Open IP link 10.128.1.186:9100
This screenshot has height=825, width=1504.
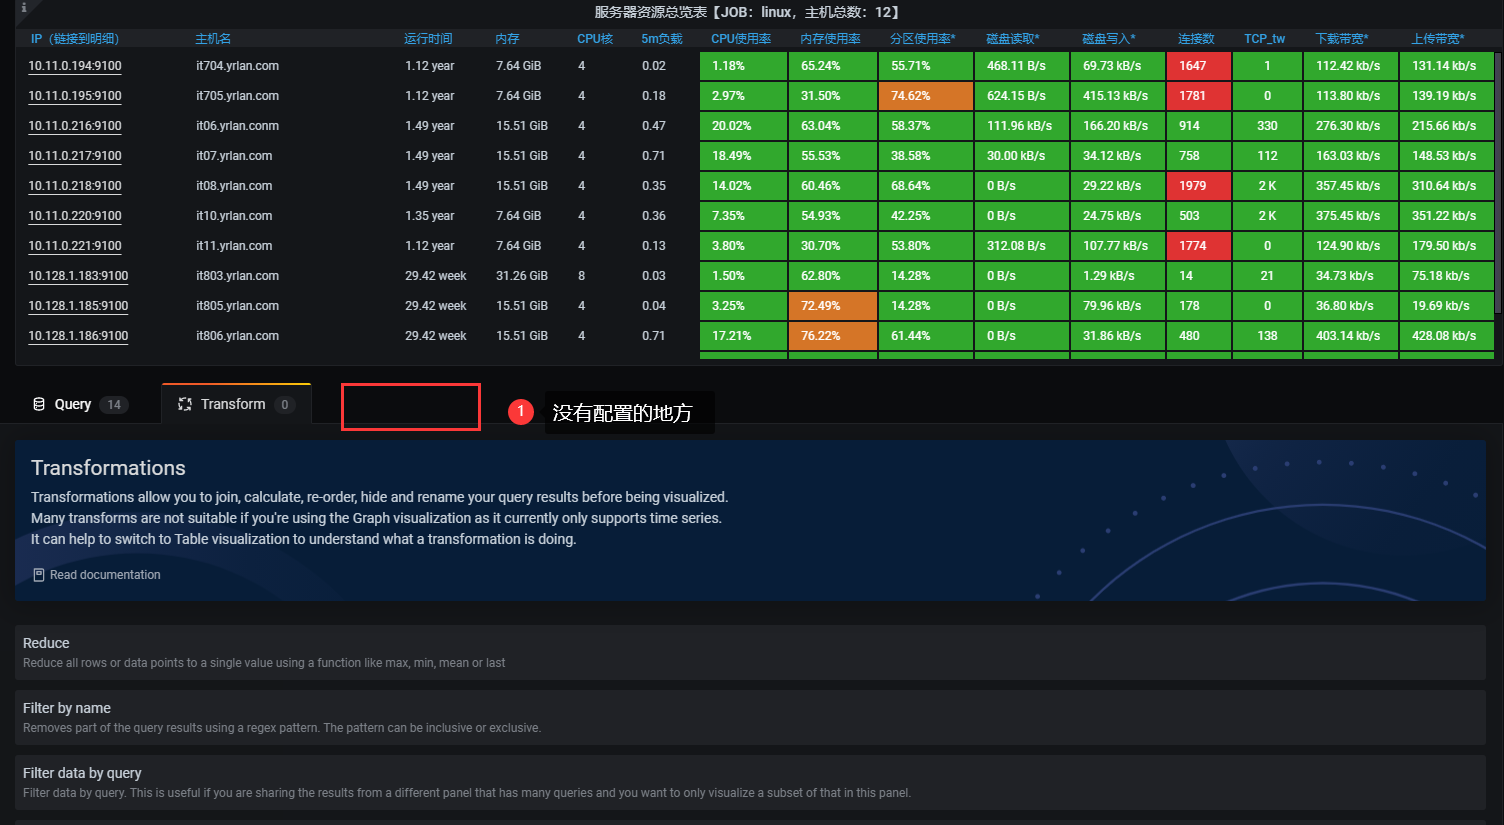pyautogui.click(x=78, y=336)
